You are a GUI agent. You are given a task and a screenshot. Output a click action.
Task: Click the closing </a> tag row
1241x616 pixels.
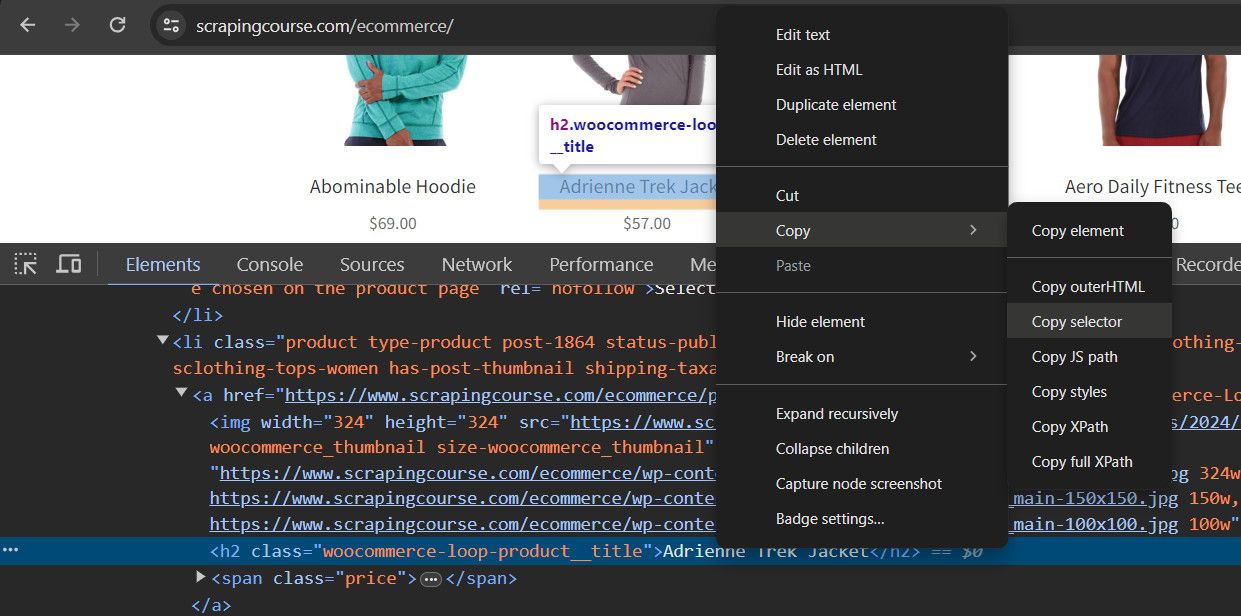[x=211, y=605]
